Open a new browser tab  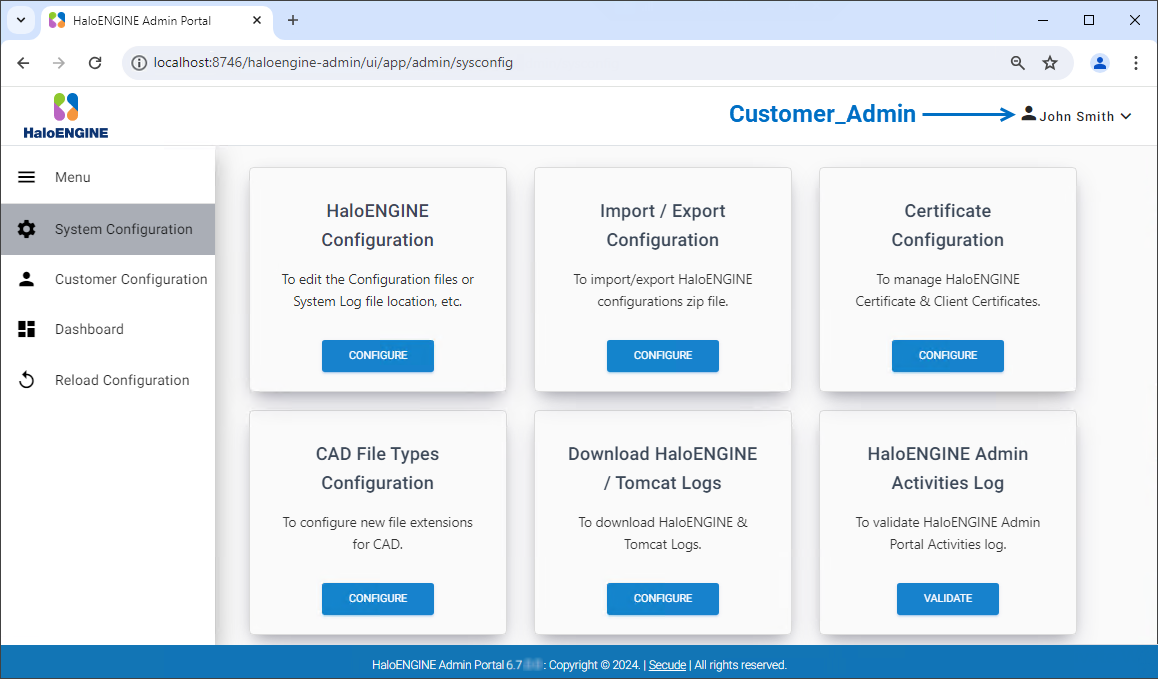coord(293,20)
